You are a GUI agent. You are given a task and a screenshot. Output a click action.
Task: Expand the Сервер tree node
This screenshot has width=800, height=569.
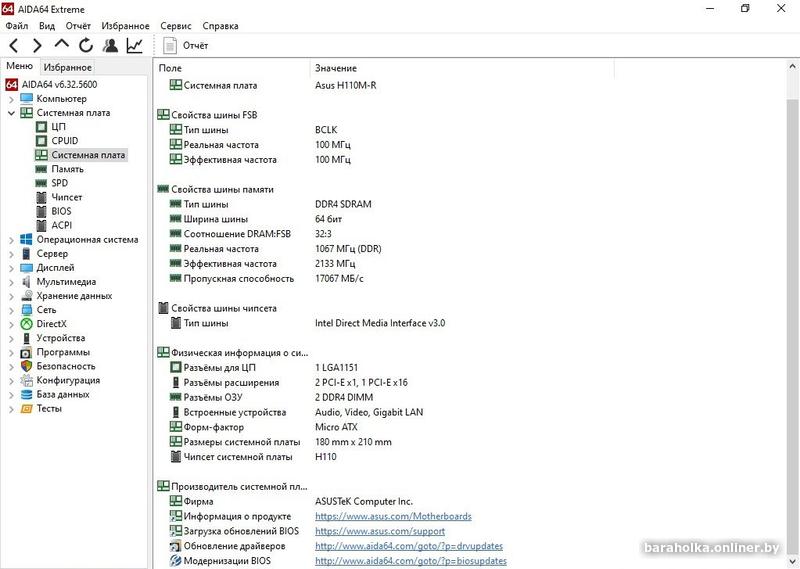click(11, 254)
